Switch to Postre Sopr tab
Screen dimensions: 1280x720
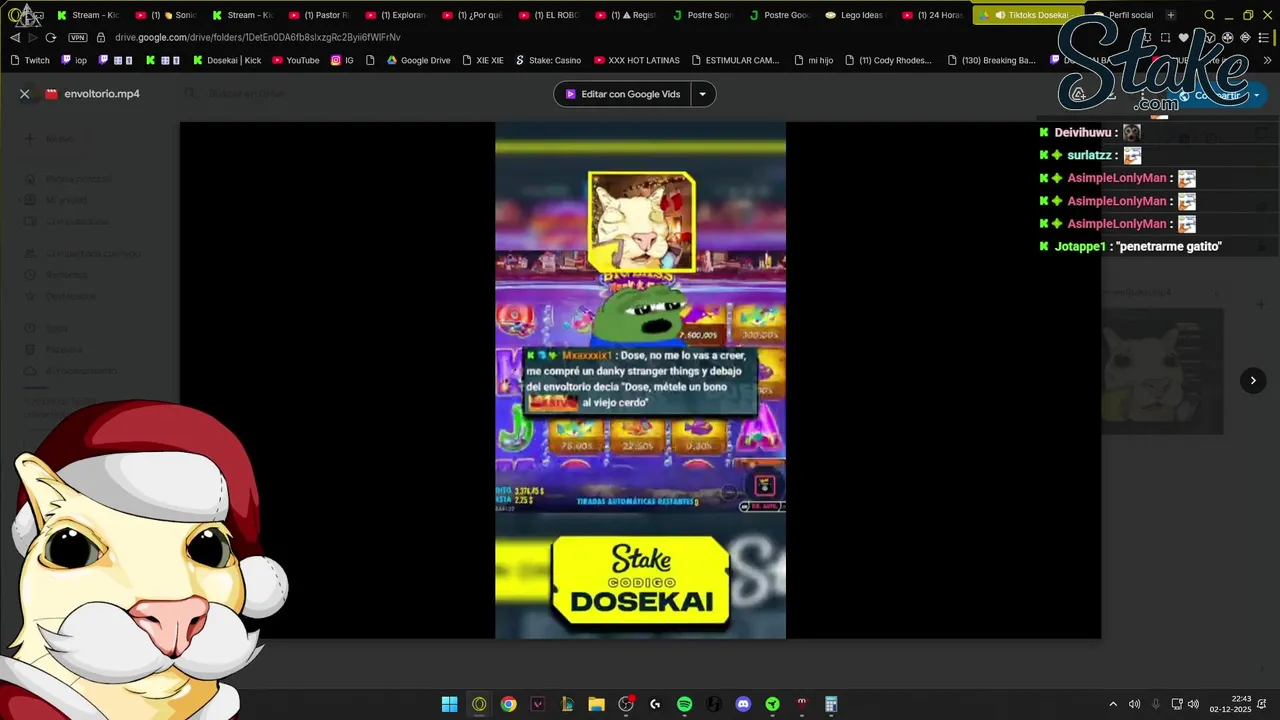(703, 15)
